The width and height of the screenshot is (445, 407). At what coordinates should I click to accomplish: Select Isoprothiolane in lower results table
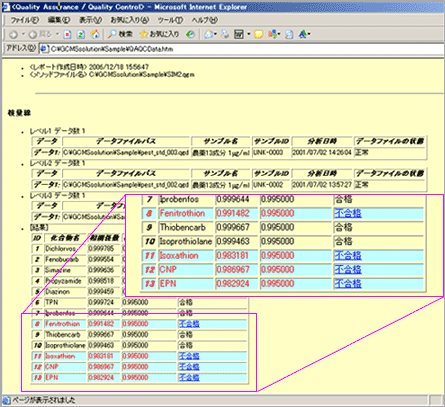point(65,345)
